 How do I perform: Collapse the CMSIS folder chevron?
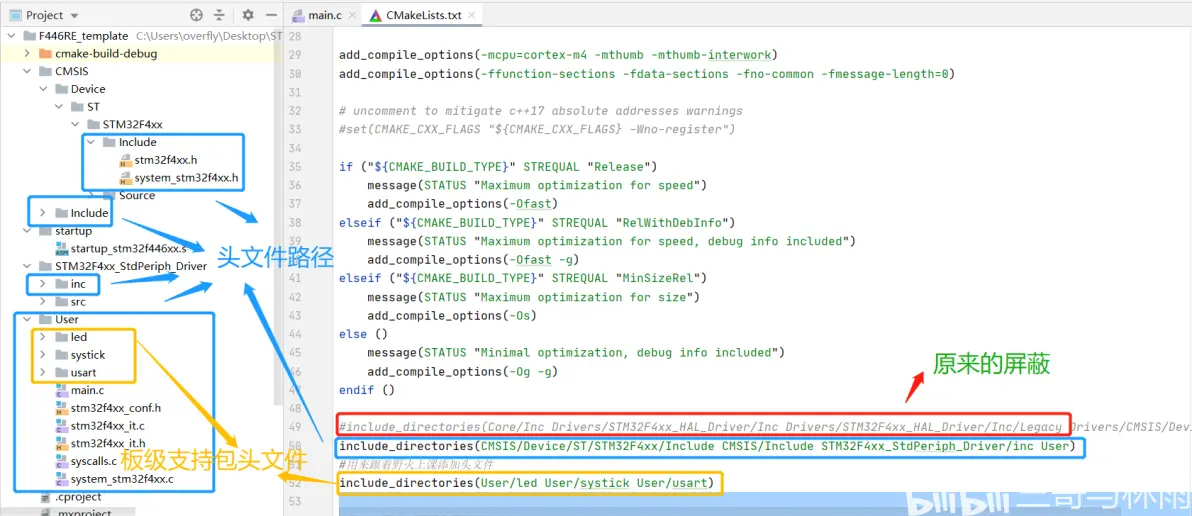[x=27, y=71]
